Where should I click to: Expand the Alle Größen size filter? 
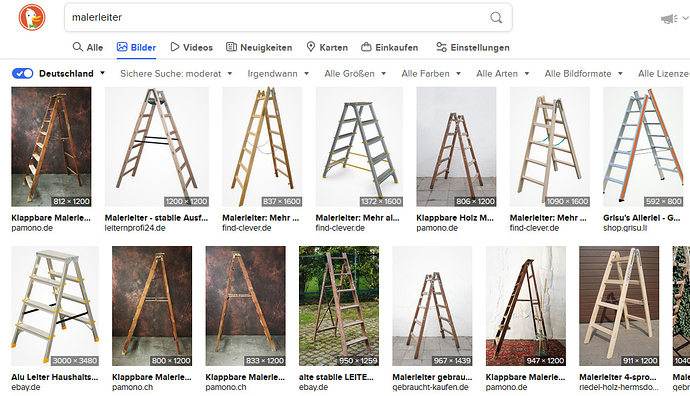pos(355,73)
